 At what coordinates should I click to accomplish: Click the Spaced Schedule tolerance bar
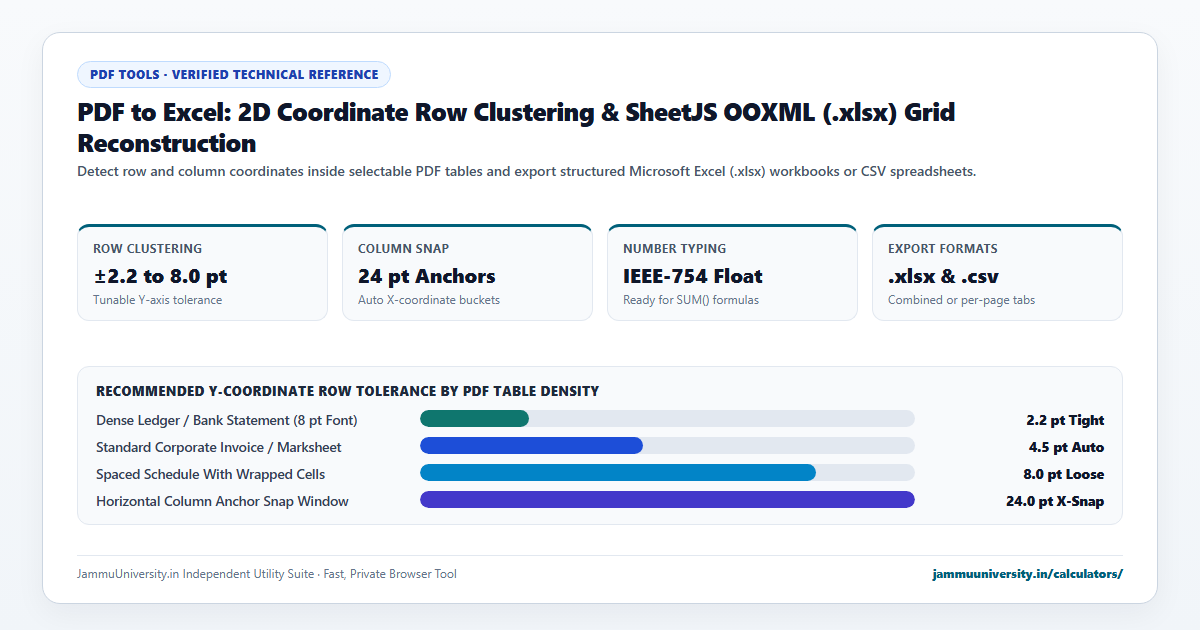618,473
